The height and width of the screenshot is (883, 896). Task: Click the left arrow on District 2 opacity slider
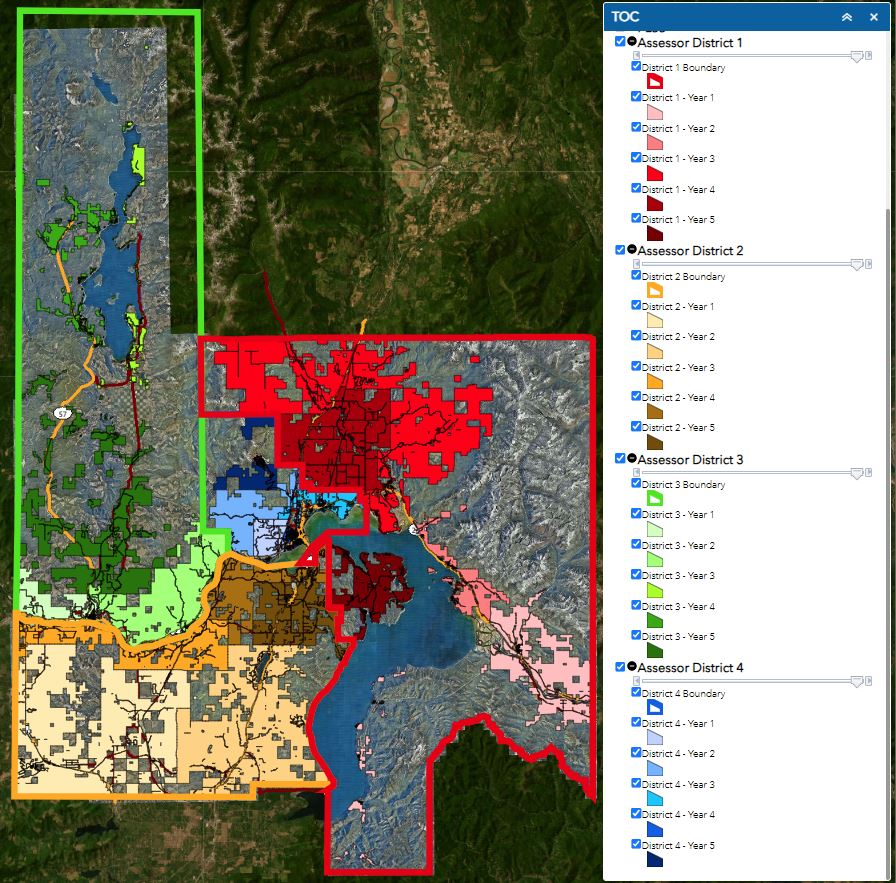point(636,265)
